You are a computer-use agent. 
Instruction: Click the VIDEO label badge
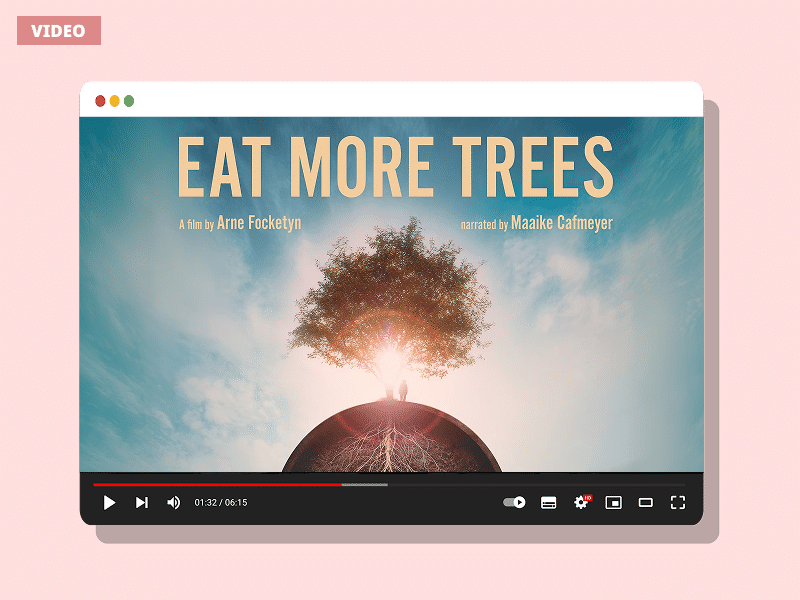point(59,31)
